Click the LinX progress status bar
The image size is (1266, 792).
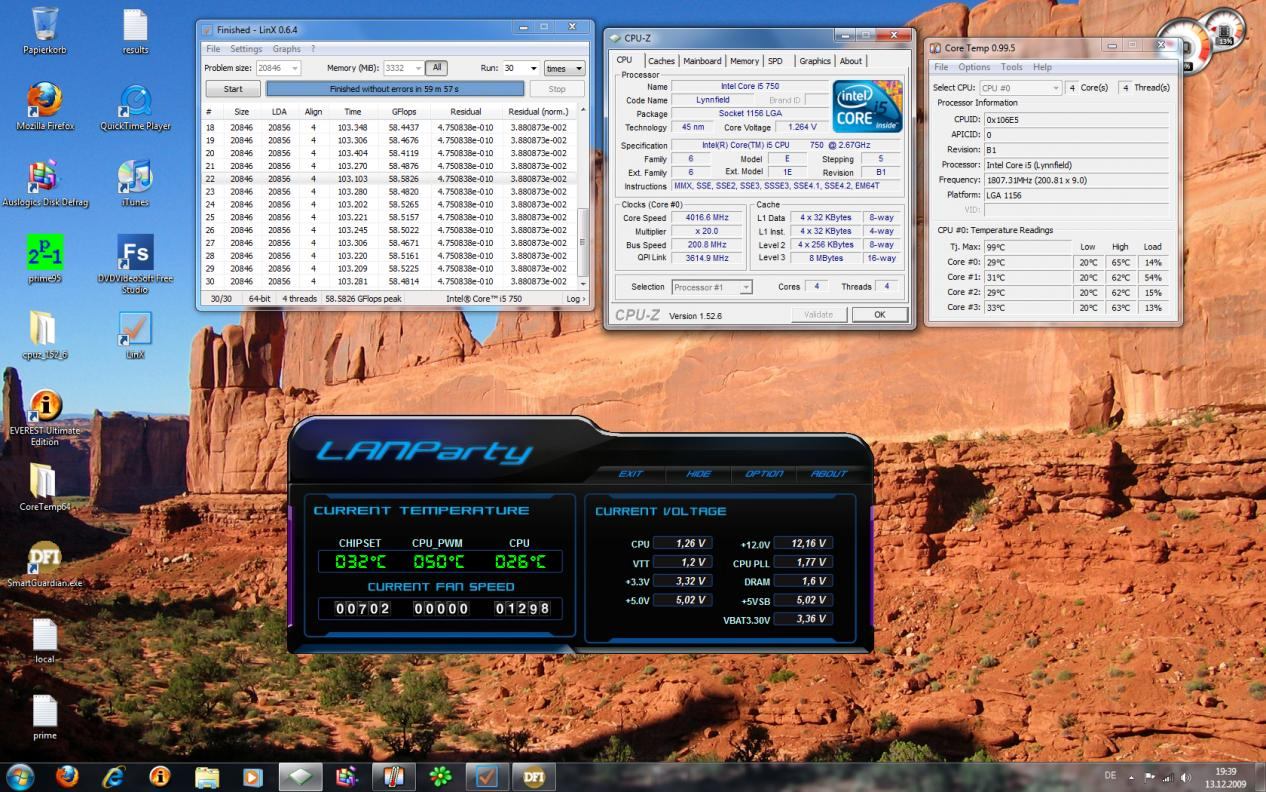[394, 89]
